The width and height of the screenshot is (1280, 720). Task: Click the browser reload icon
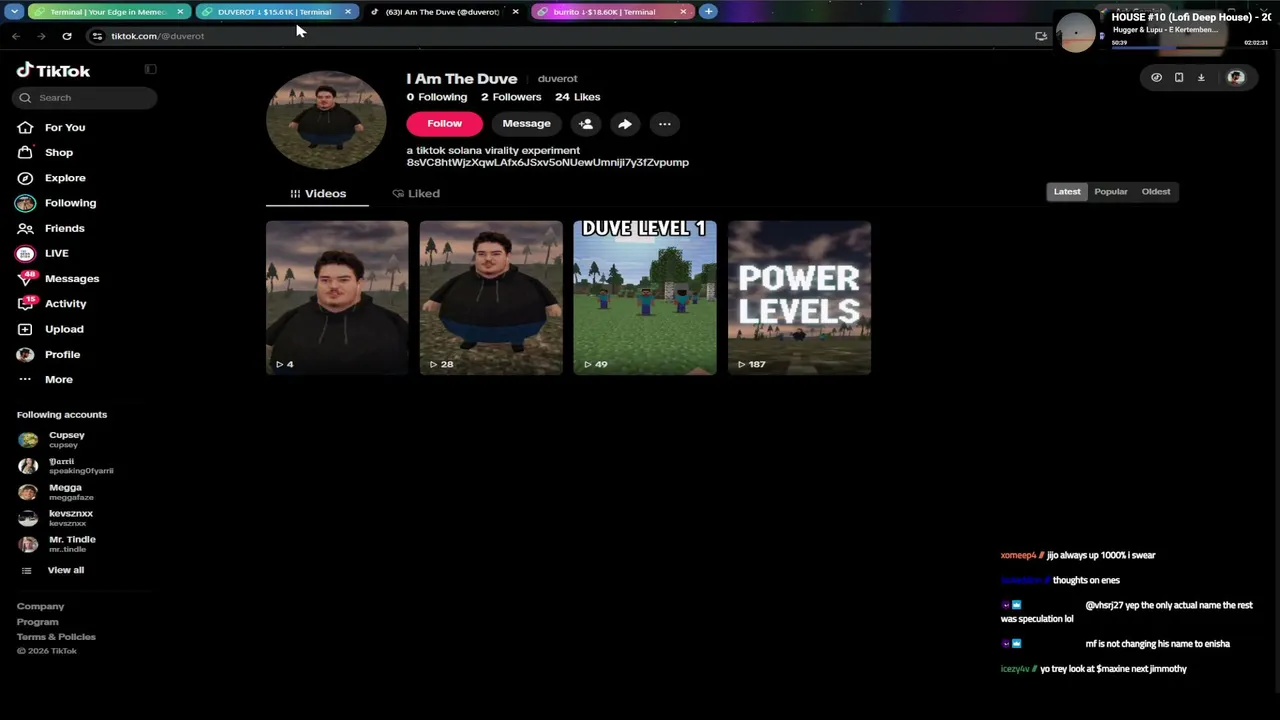tap(67, 36)
